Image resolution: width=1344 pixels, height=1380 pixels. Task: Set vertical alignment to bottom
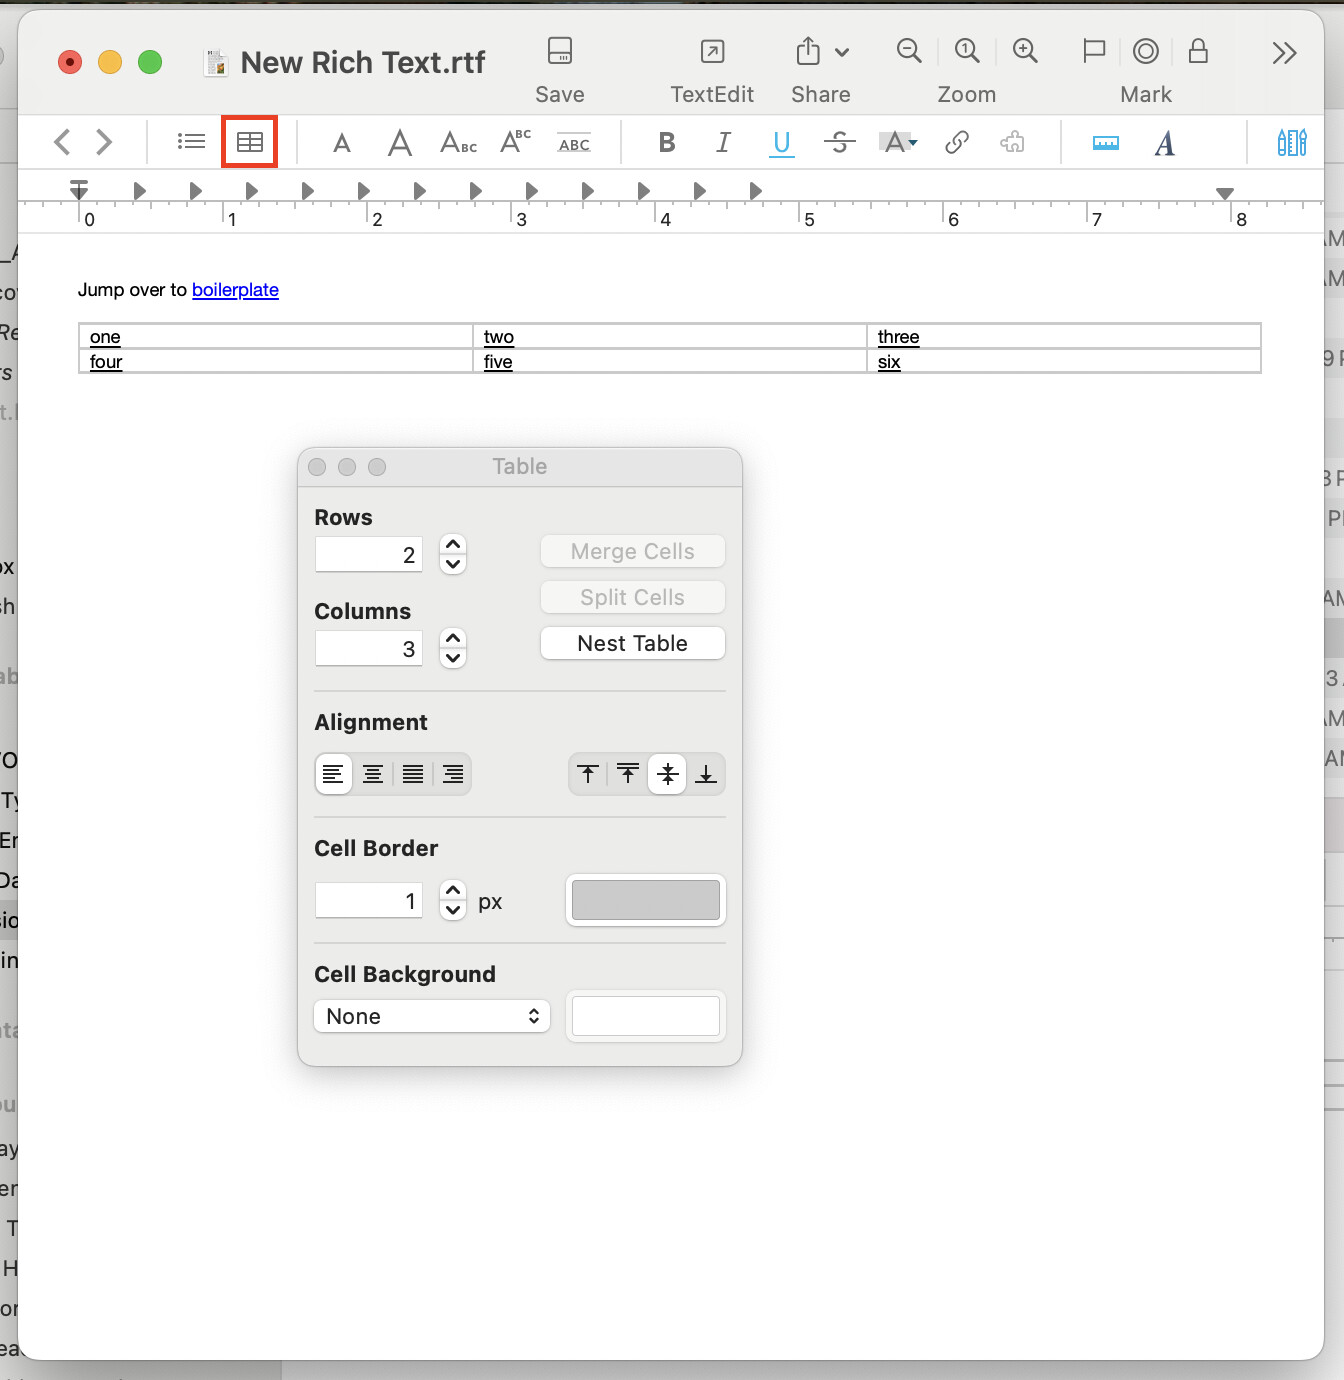(x=706, y=774)
